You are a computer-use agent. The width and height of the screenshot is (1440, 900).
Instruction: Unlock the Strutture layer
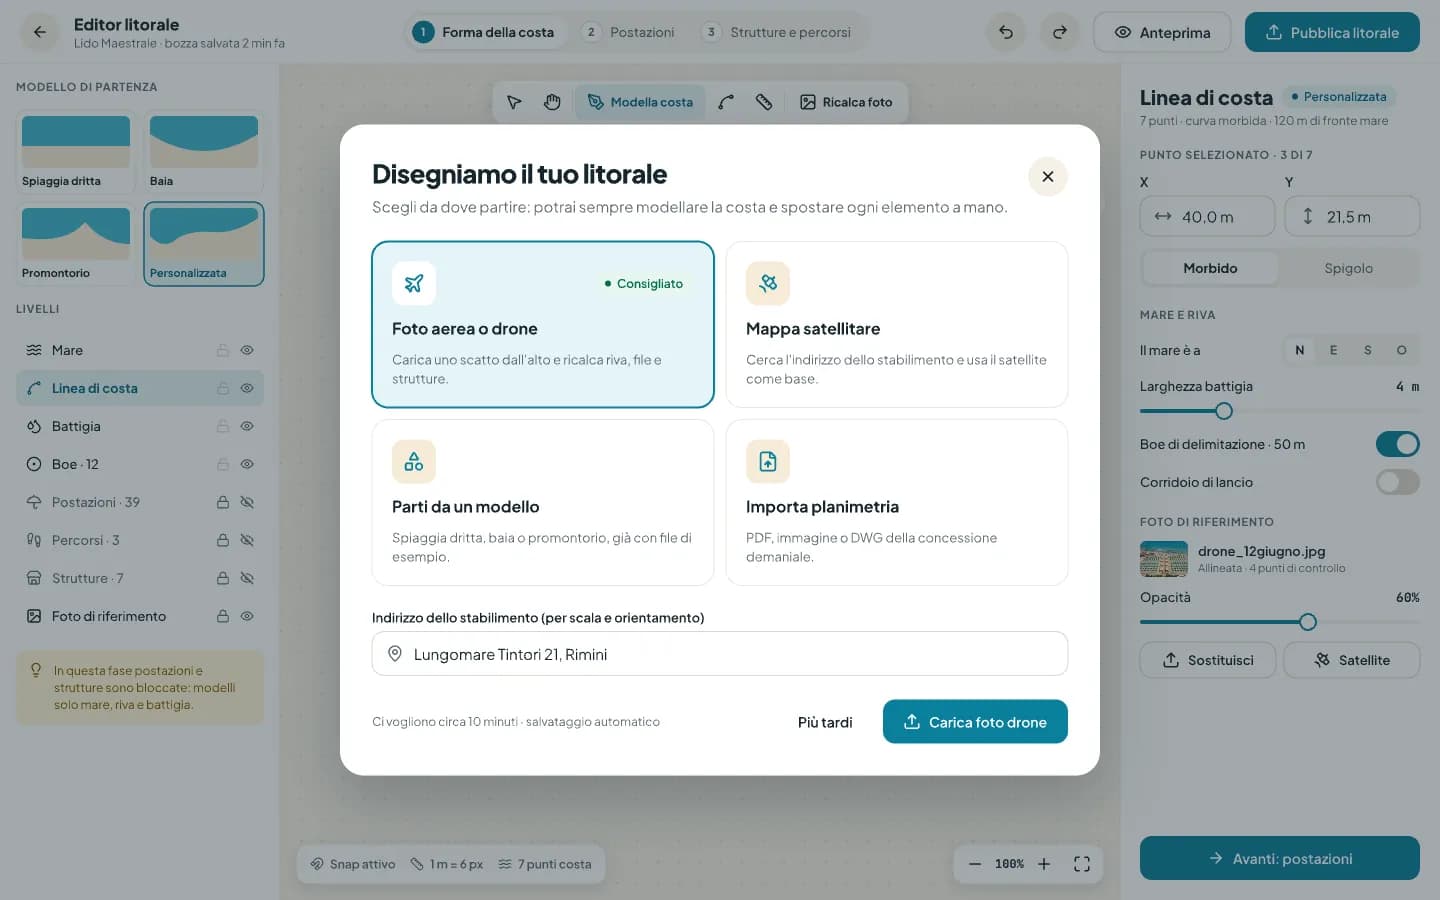[223, 578]
